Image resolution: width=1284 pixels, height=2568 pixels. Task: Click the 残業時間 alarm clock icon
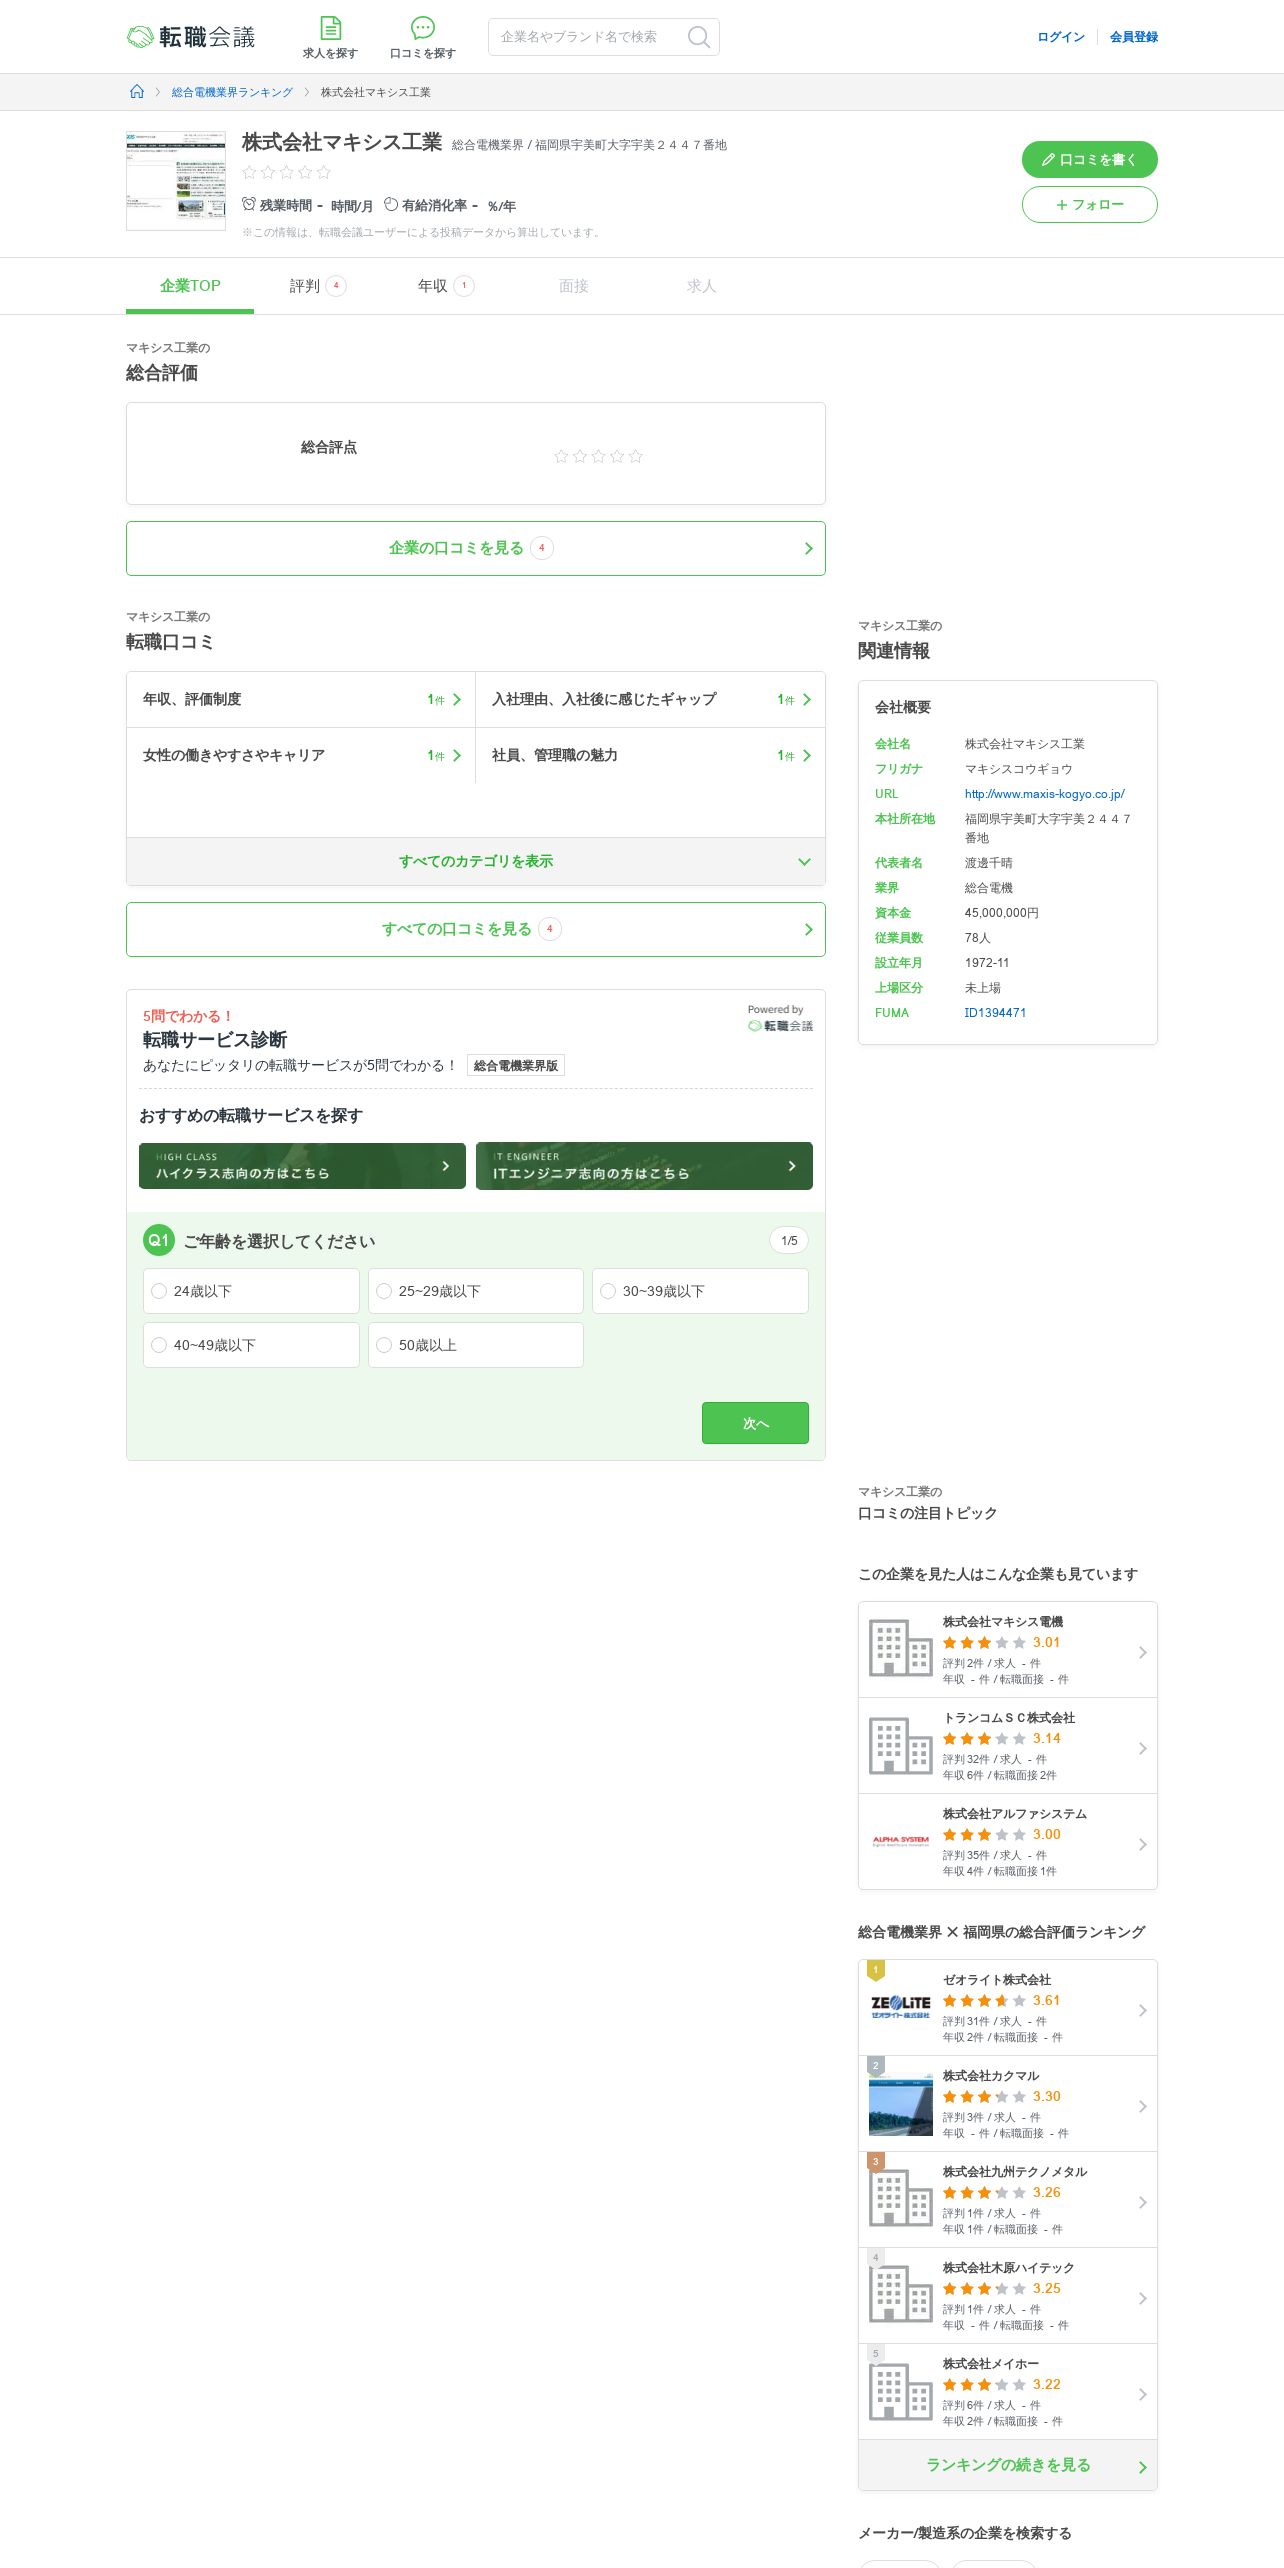249,204
